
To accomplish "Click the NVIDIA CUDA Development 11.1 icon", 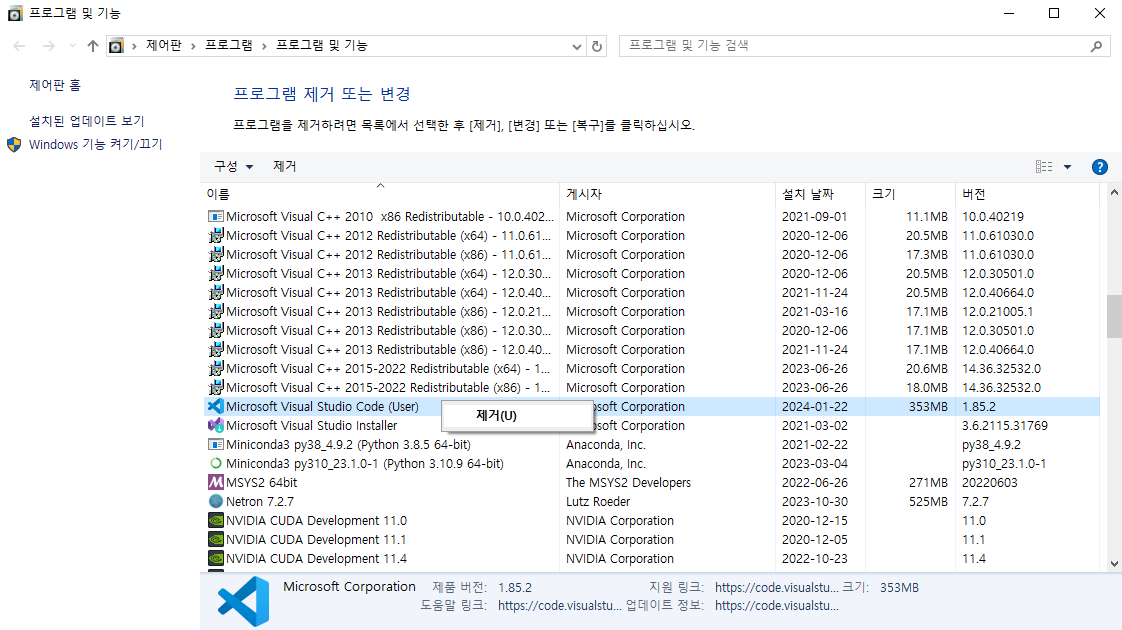I will [x=215, y=539].
